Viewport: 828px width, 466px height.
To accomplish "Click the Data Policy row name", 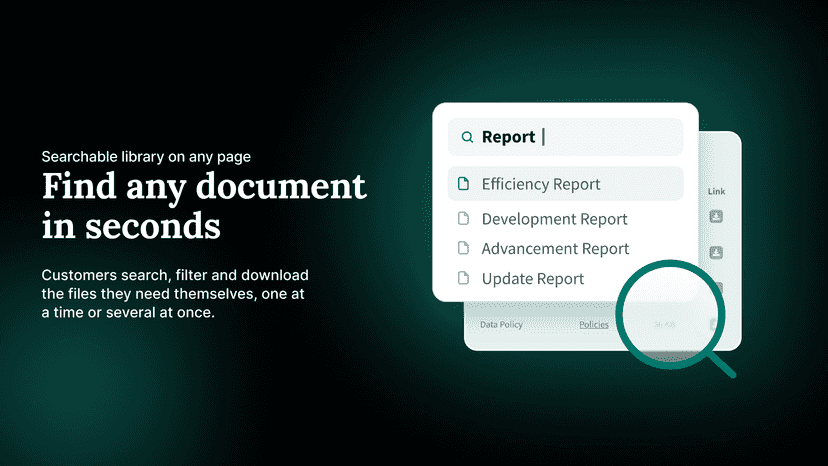I will (x=501, y=324).
